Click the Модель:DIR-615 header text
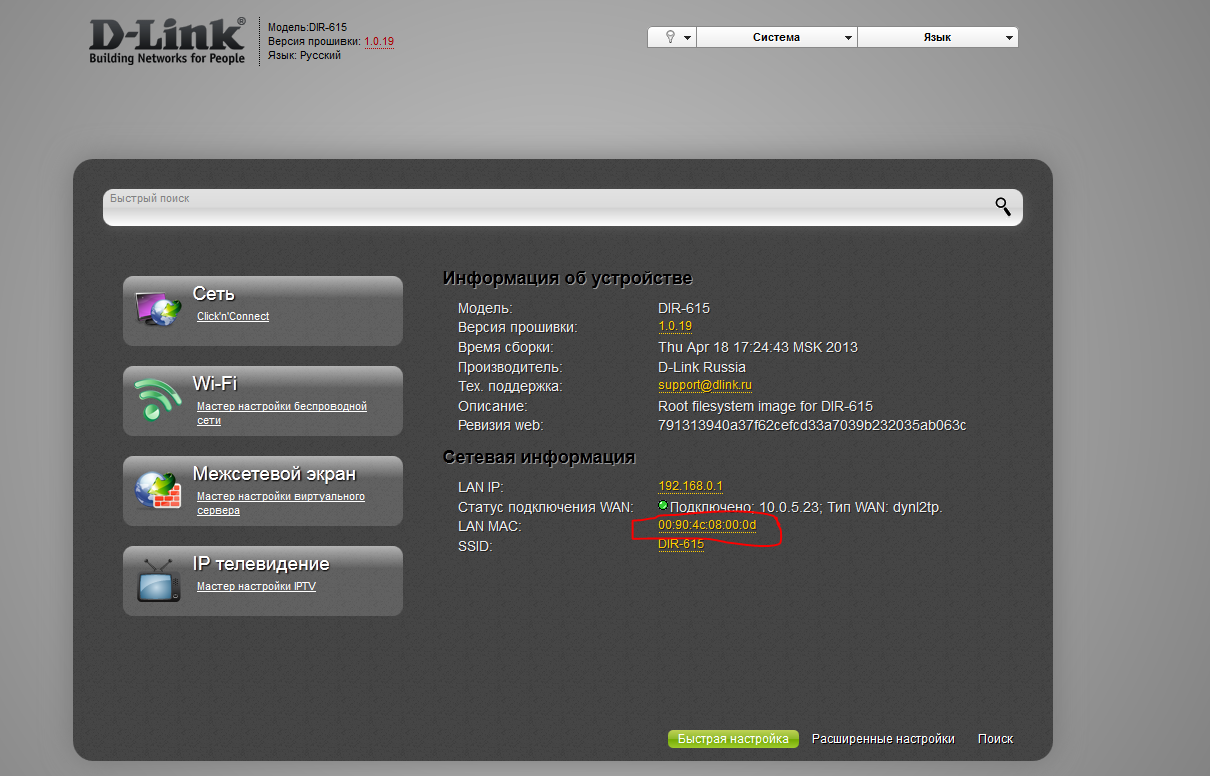The width and height of the screenshot is (1210, 776). click(307, 27)
